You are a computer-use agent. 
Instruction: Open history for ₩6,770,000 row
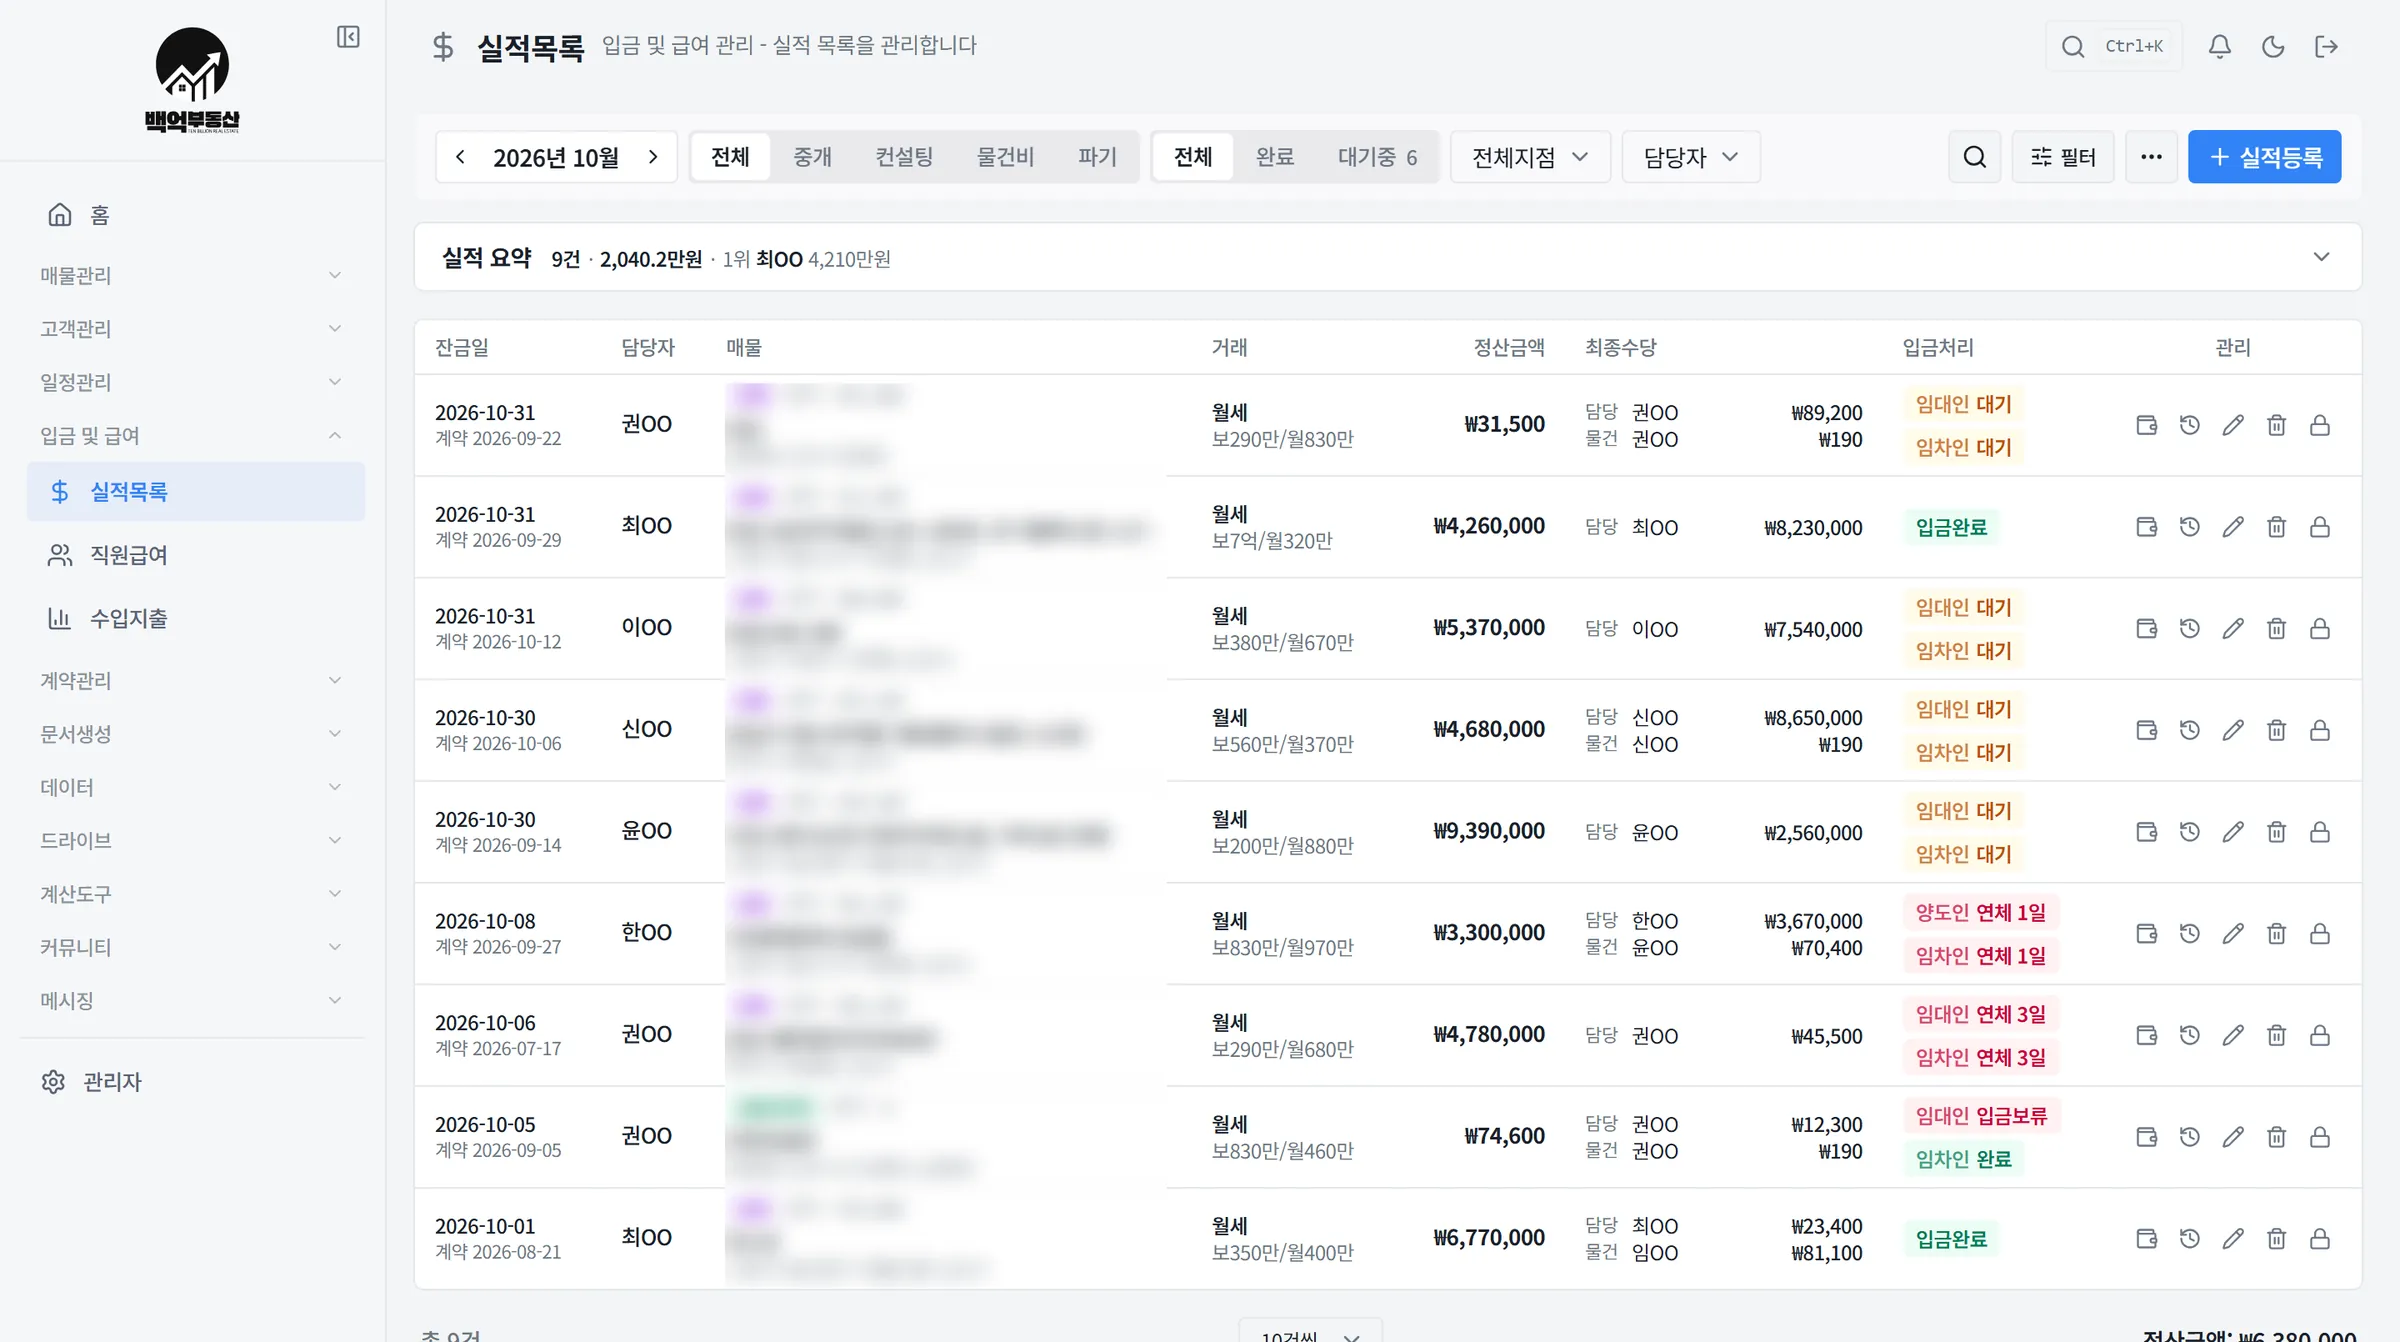click(2189, 1239)
